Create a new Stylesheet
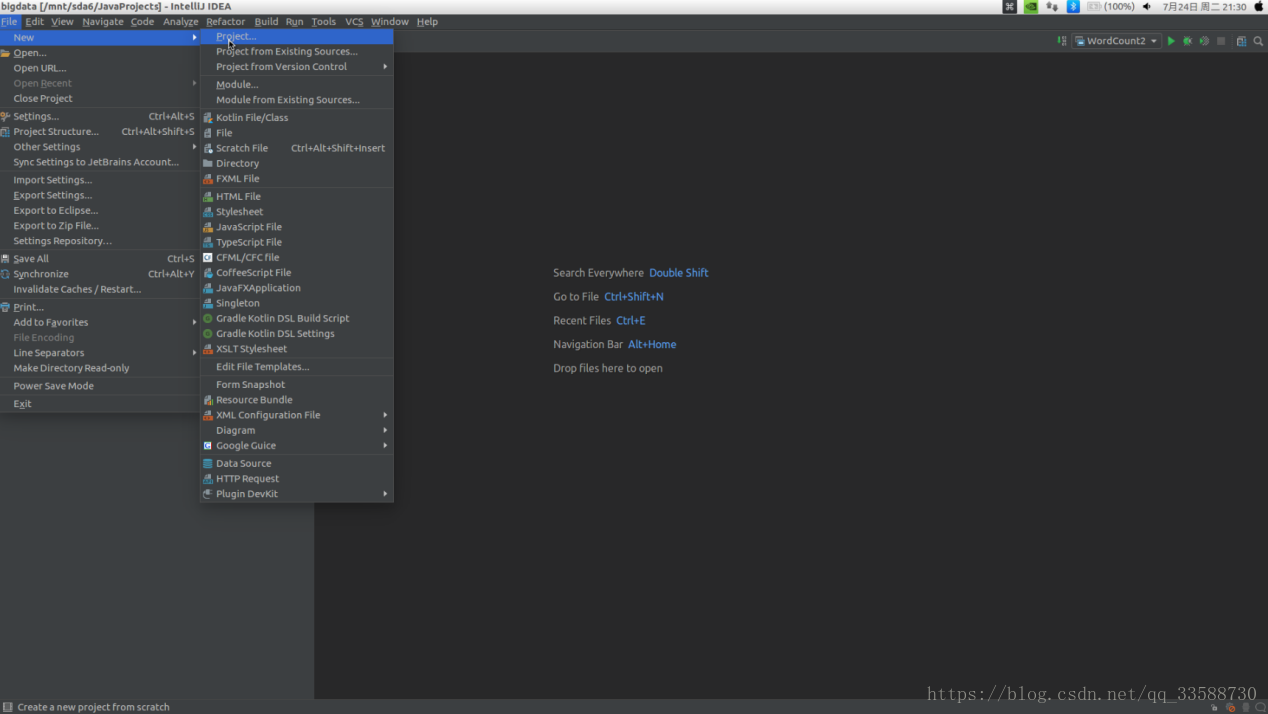Image resolution: width=1268 pixels, height=714 pixels. point(296,212)
